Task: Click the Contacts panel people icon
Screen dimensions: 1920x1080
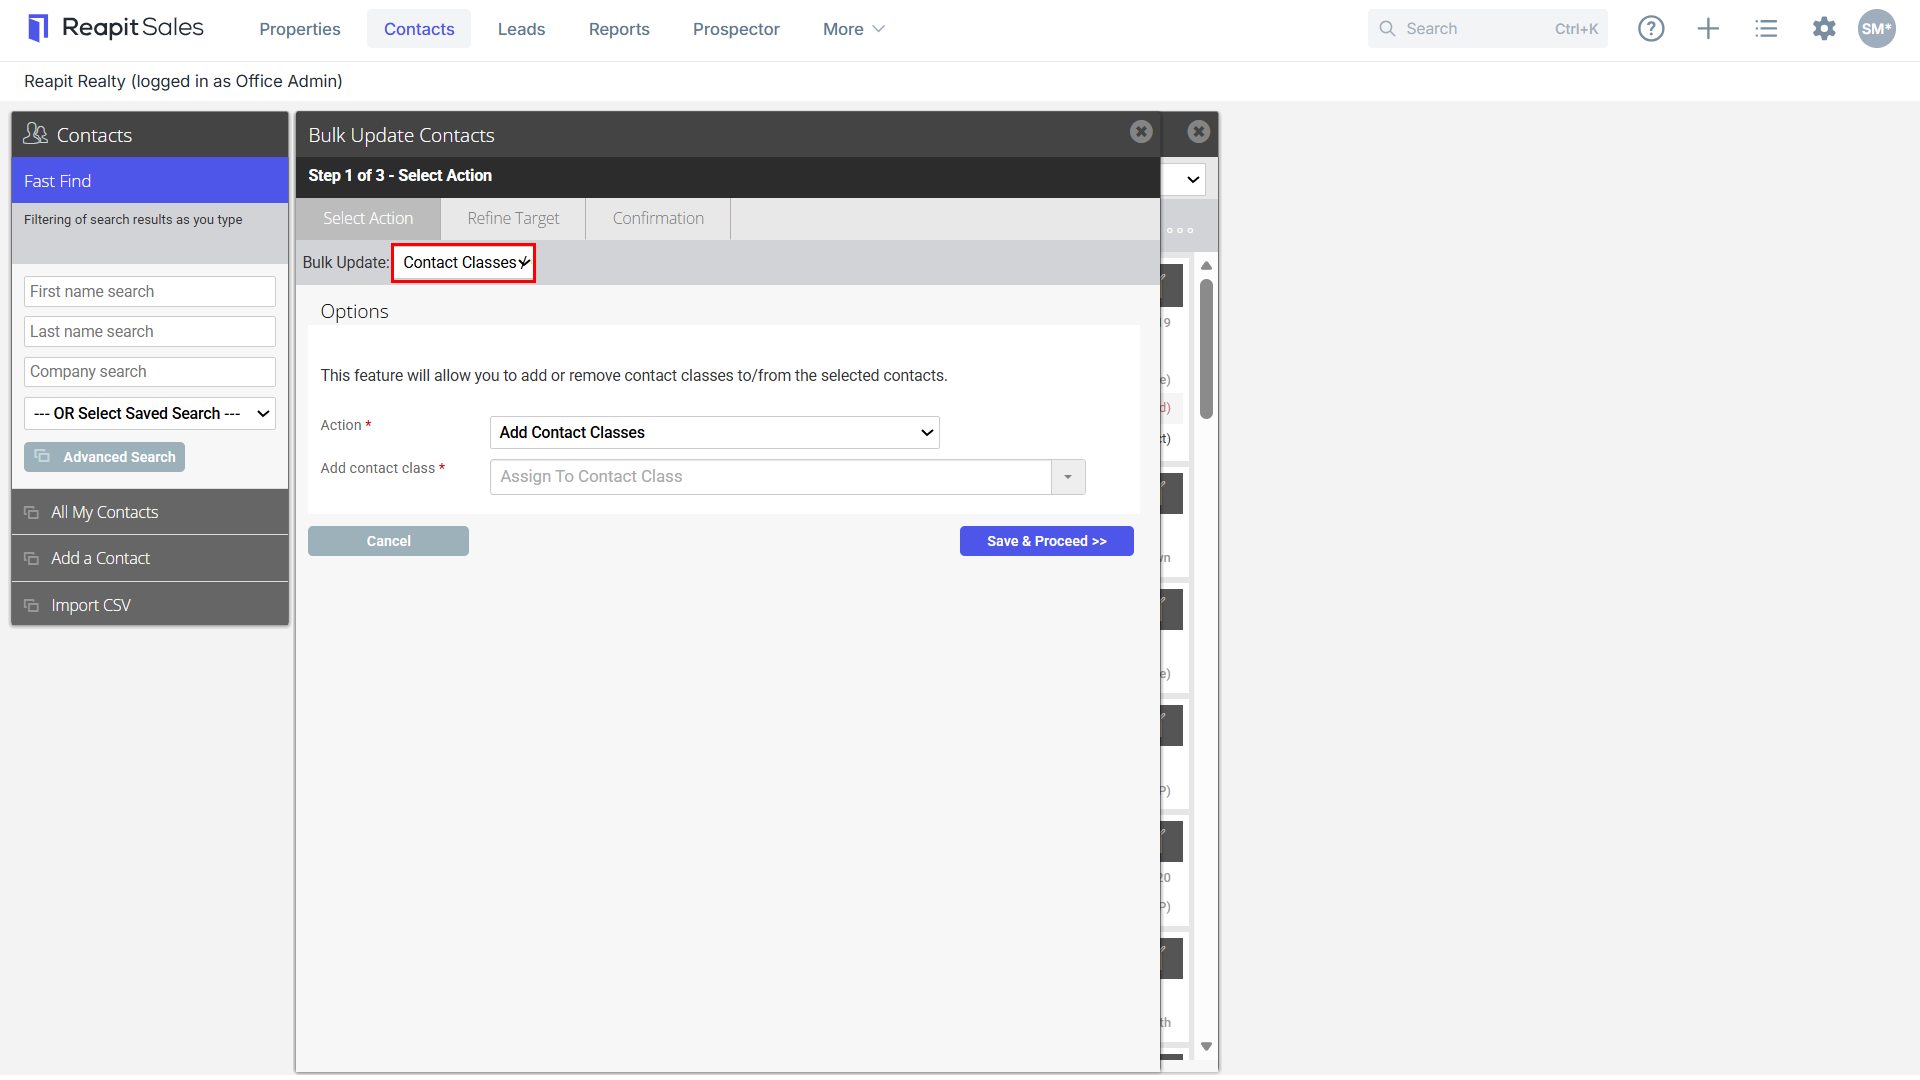Action: click(x=36, y=134)
